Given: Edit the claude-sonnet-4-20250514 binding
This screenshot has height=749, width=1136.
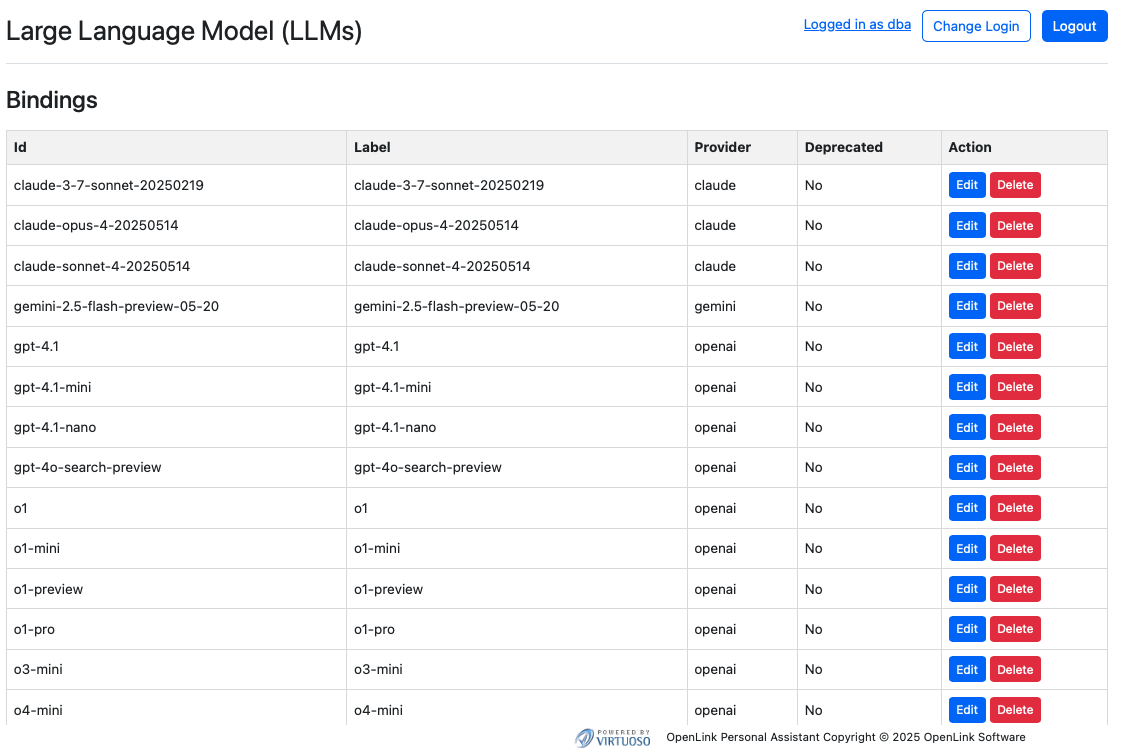Looking at the screenshot, I should point(967,266).
